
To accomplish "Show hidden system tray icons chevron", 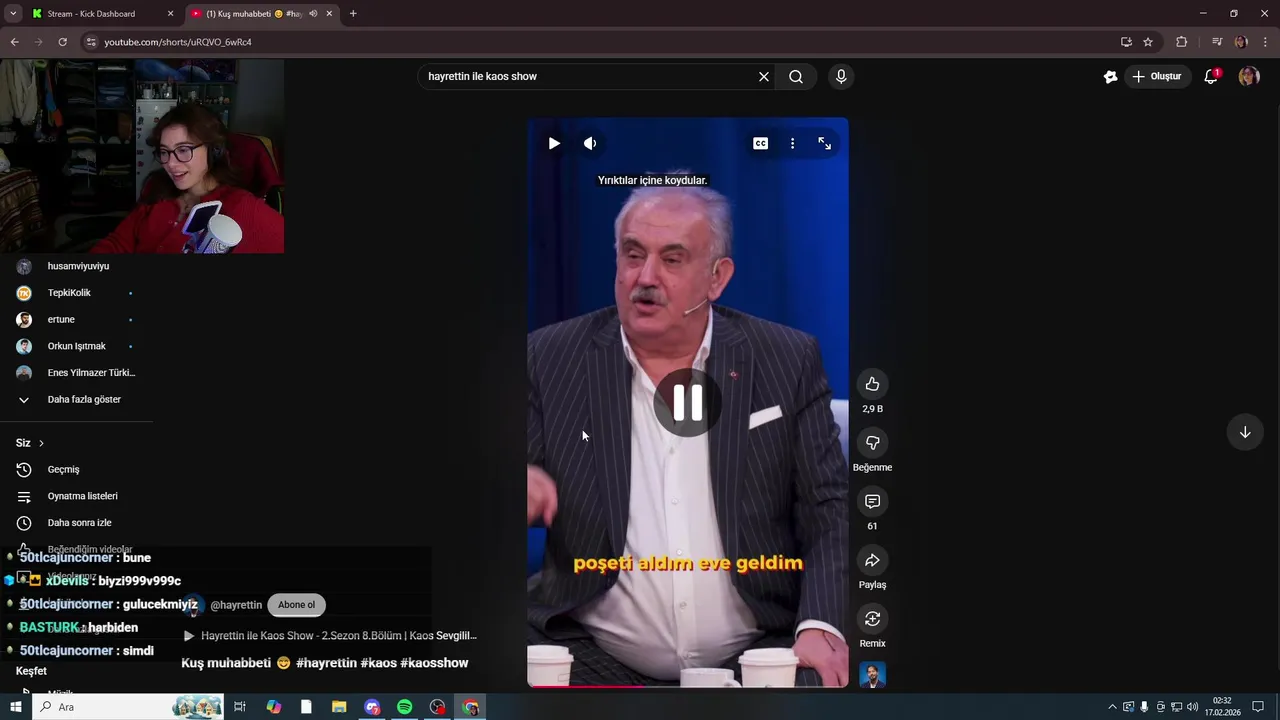I will click(1112, 707).
